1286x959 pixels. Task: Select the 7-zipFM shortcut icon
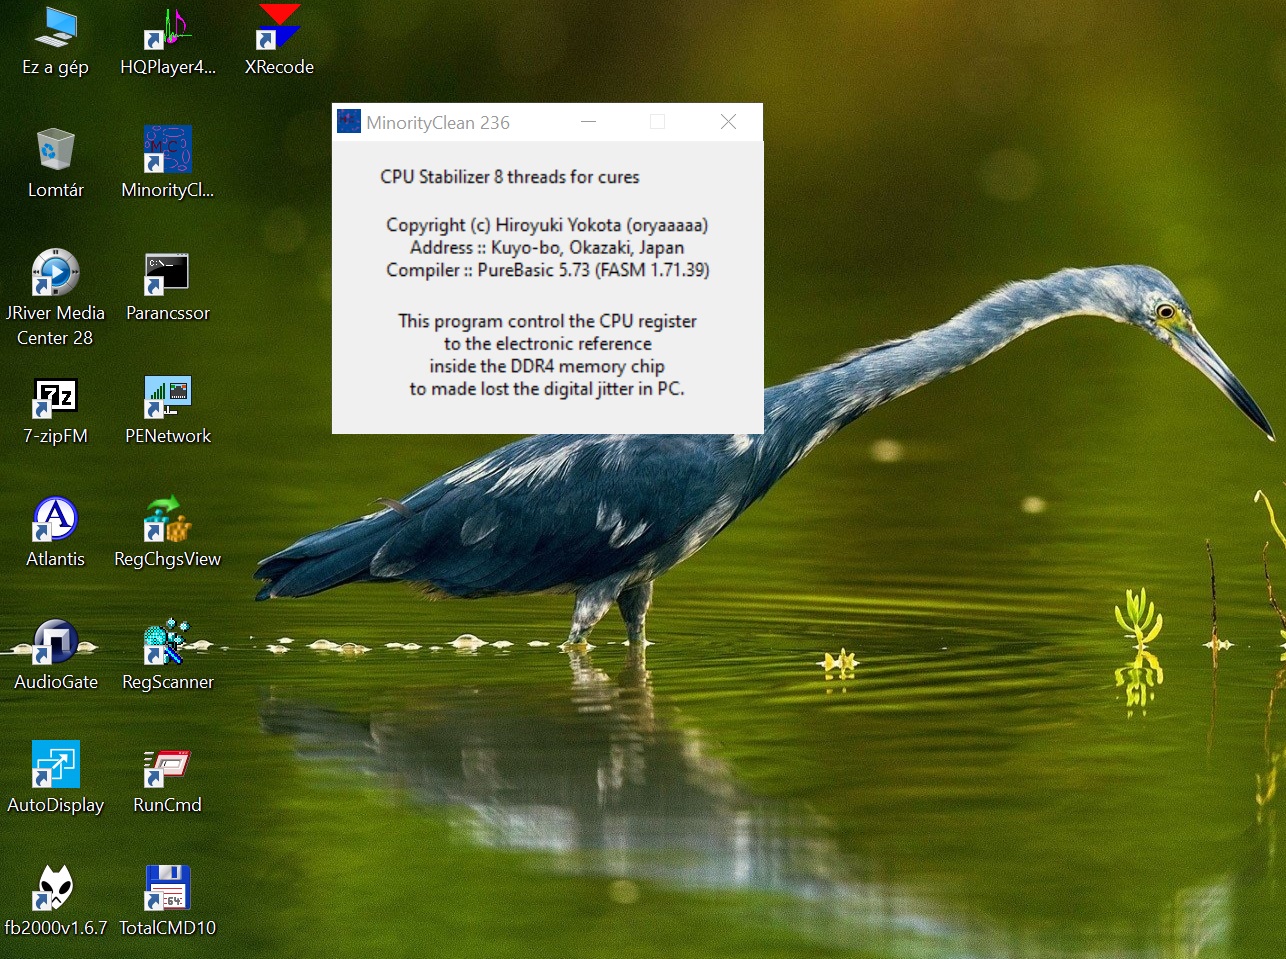coord(55,397)
